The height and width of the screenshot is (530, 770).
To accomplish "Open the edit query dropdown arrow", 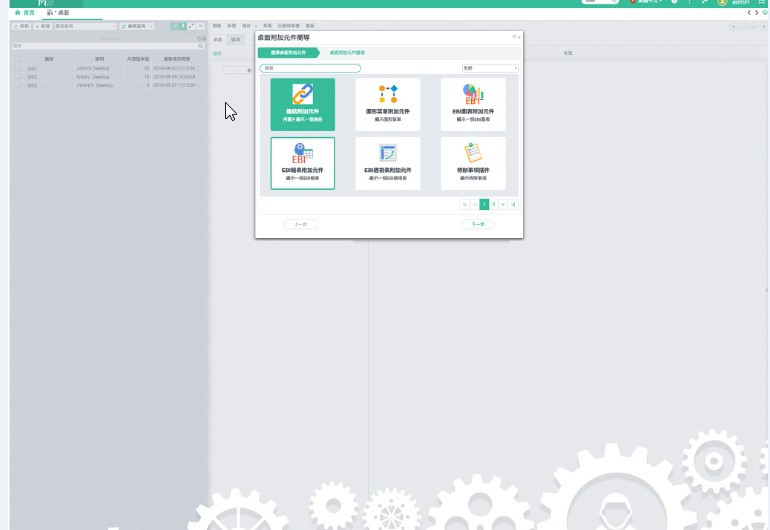I will click(151, 26).
